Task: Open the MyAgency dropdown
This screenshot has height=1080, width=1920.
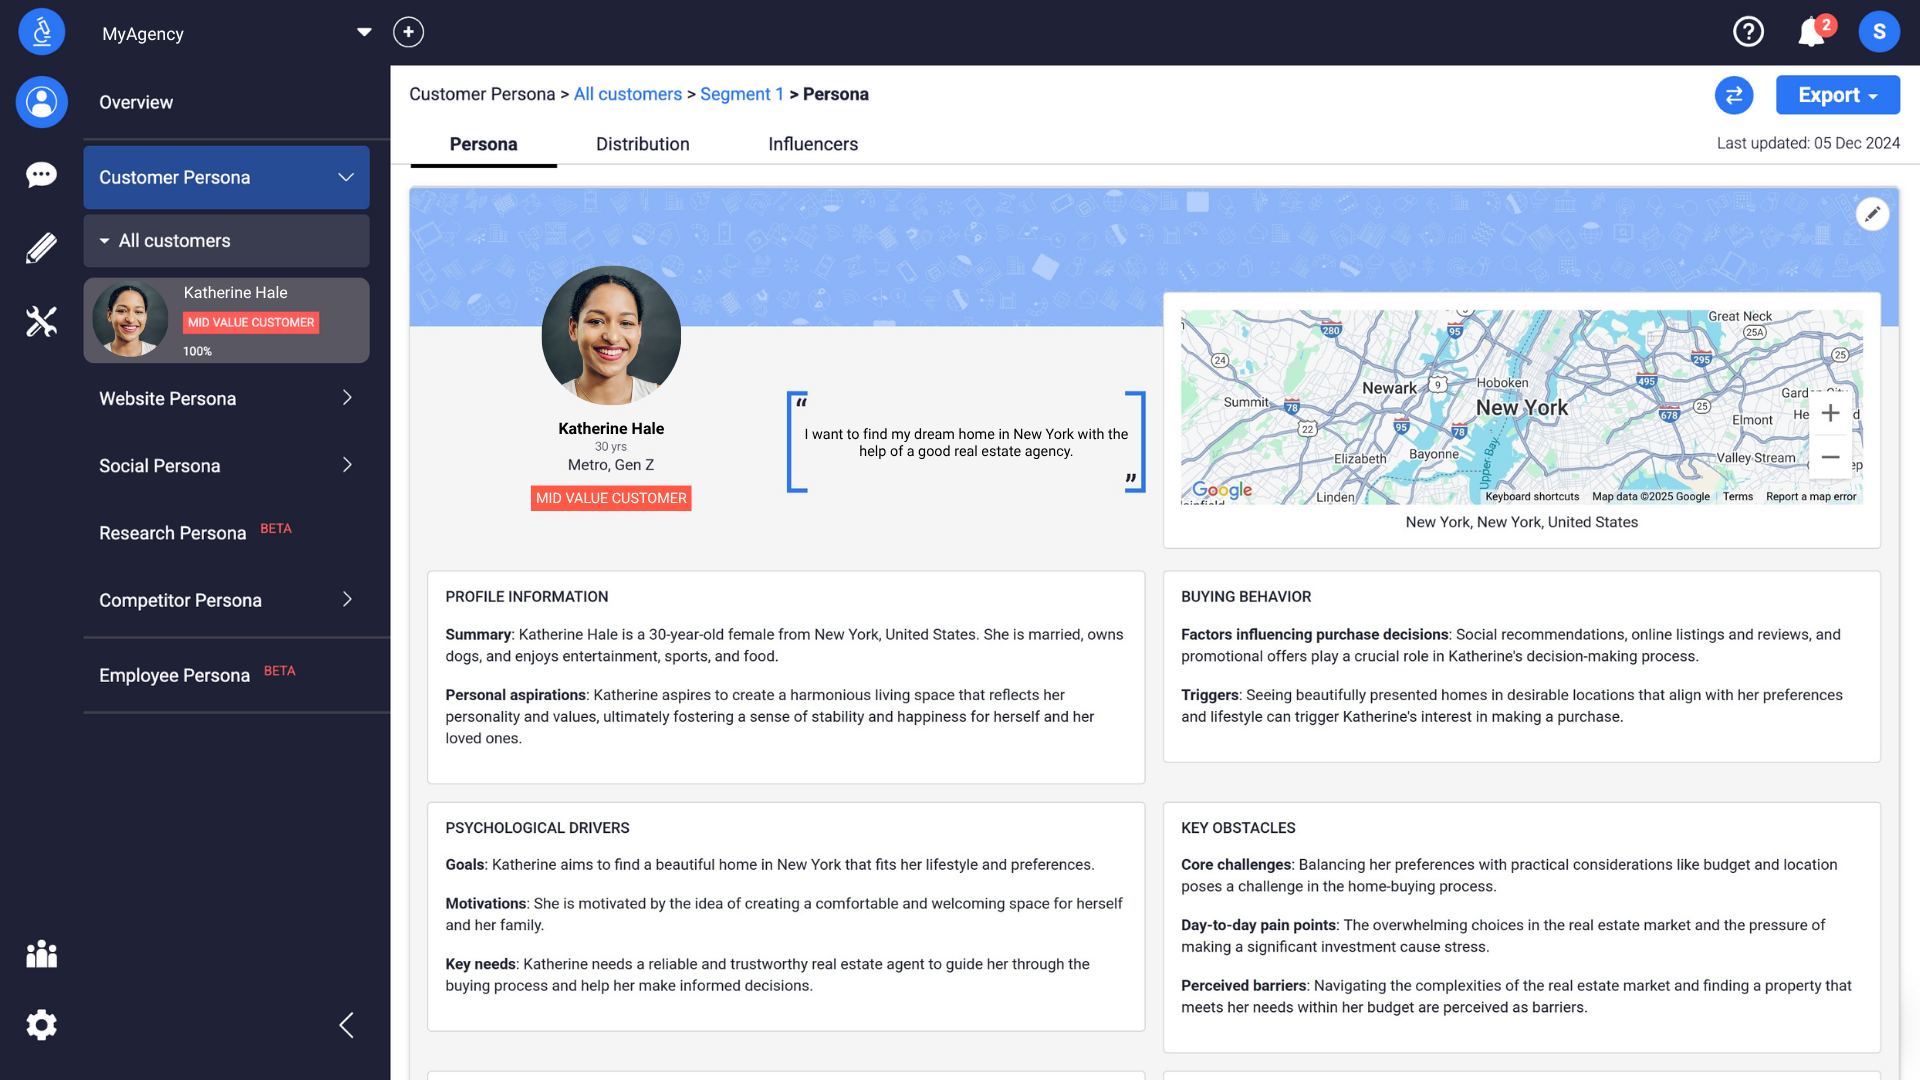Action: [x=364, y=32]
